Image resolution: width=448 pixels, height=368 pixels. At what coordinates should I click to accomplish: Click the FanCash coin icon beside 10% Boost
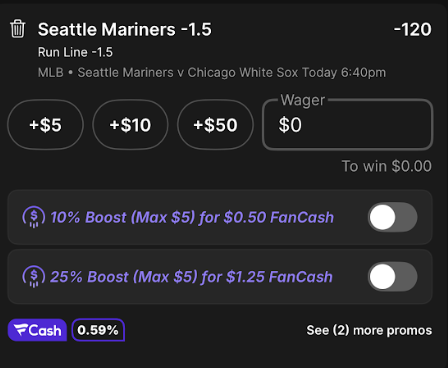click(34, 217)
